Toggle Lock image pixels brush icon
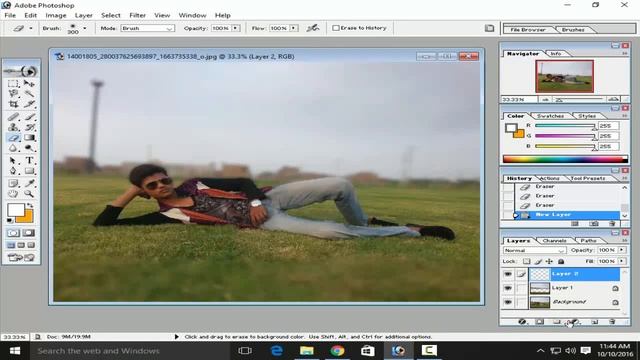This screenshot has height=360, width=640. click(538, 261)
